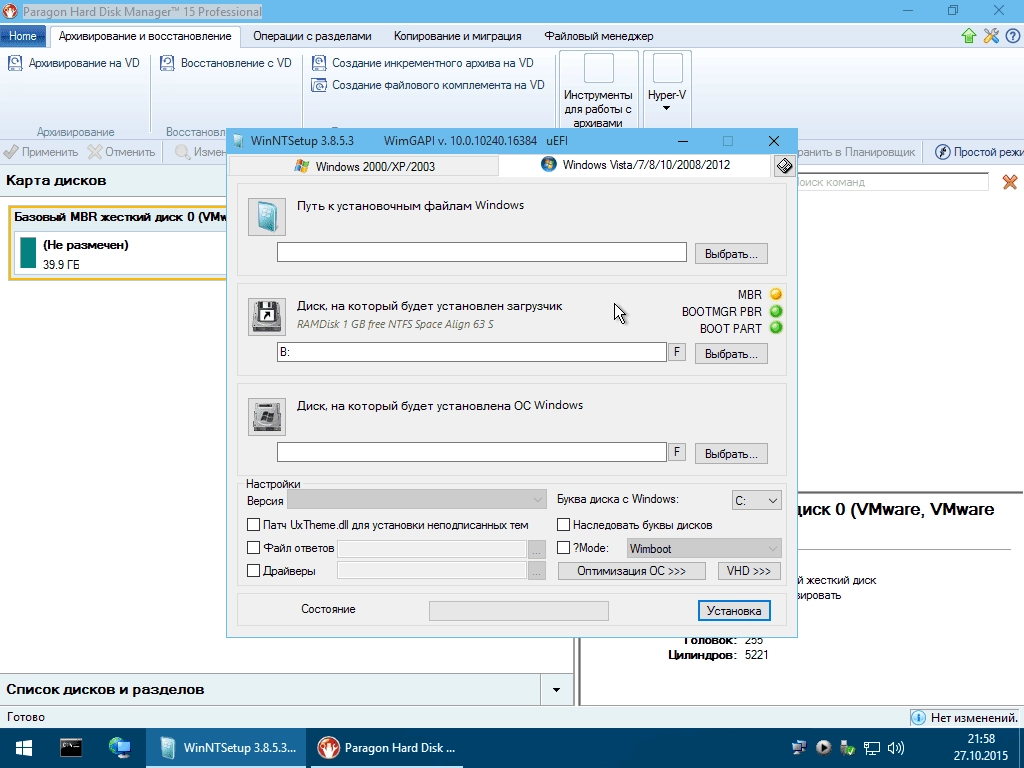Click the boot drive floppy icon
The image size is (1024, 768).
point(266,317)
